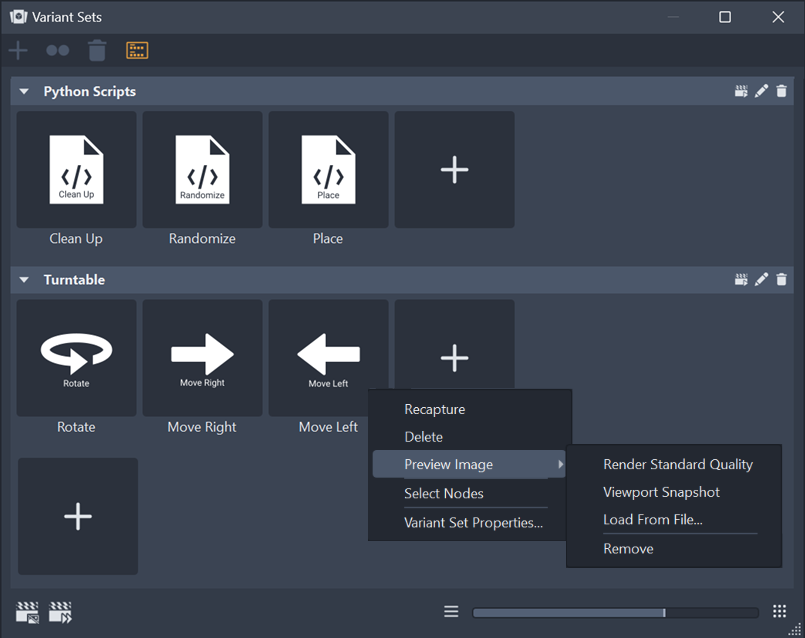Click the Place label text
The image size is (805, 638).
click(x=328, y=239)
